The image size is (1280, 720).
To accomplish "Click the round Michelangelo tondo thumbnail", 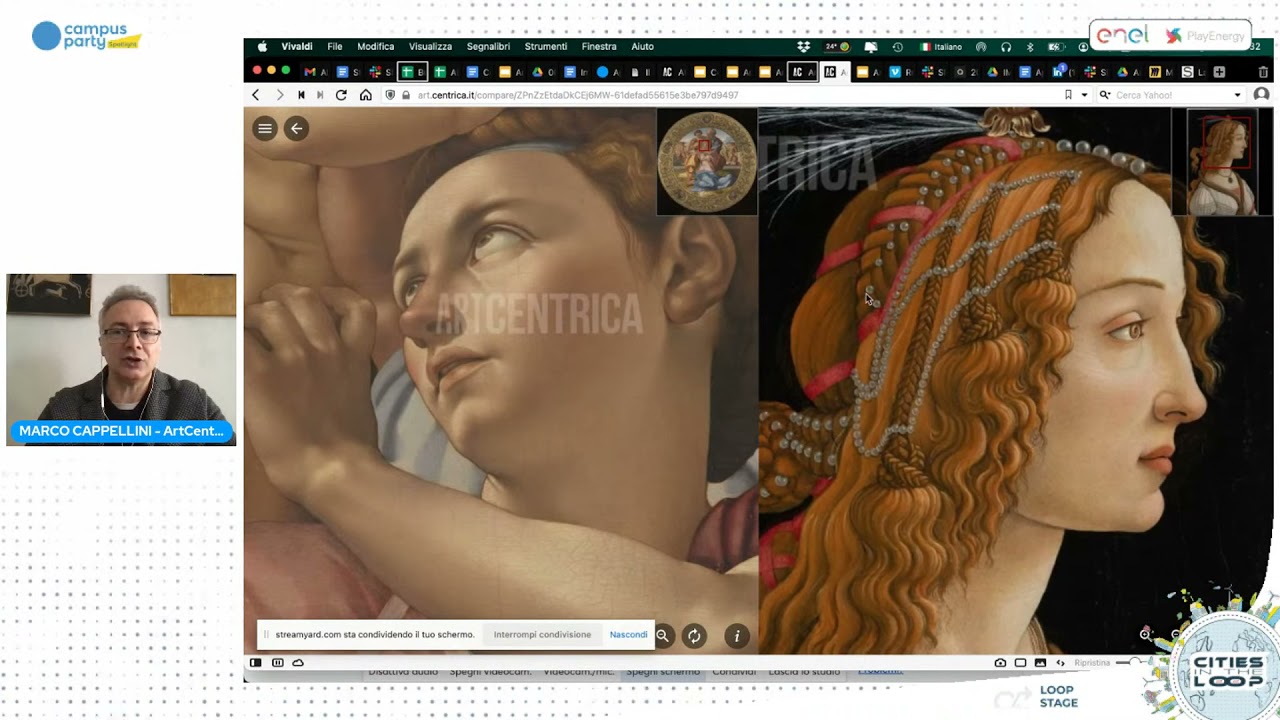I will click(707, 162).
